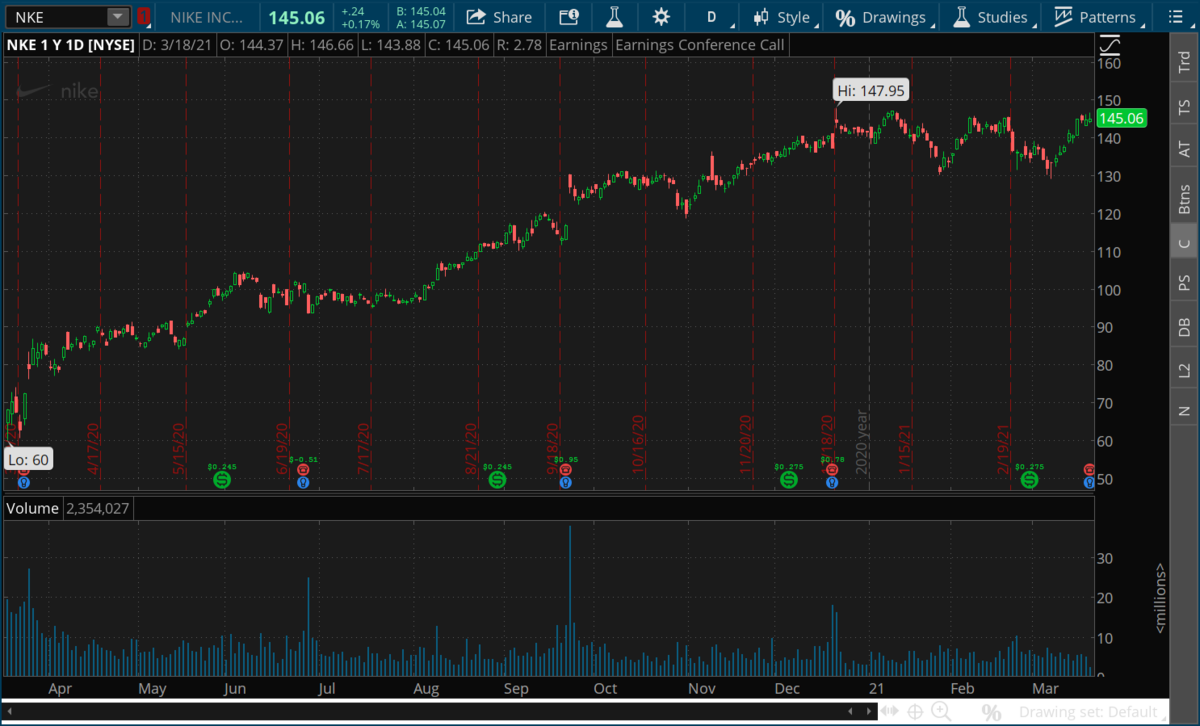Screen dimensions: 1200x726
Task: Click the NIKE INC... company name label
Action: [x=207, y=17]
